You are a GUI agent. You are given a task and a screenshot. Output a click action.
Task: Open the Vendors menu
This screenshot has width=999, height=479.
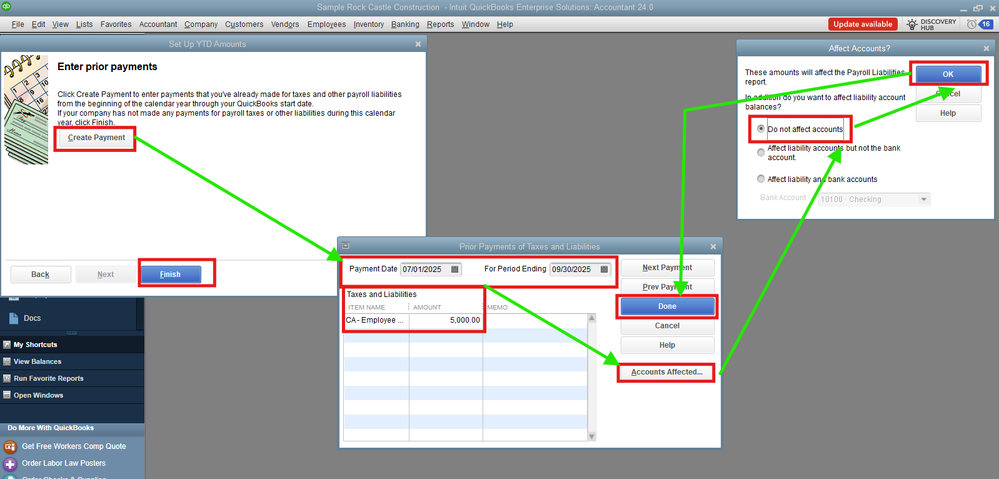tap(285, 24)
